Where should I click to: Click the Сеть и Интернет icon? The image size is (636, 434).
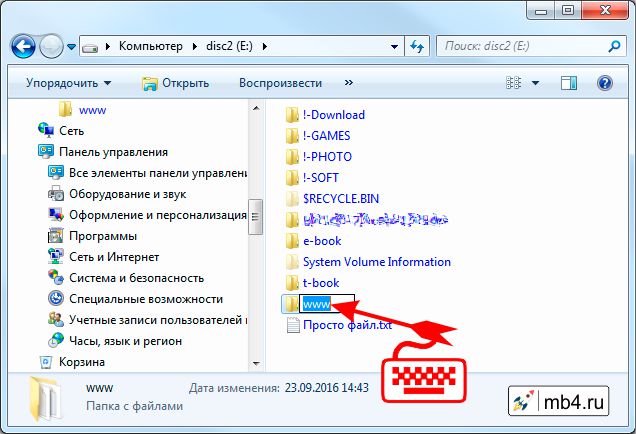pos(56,256)
